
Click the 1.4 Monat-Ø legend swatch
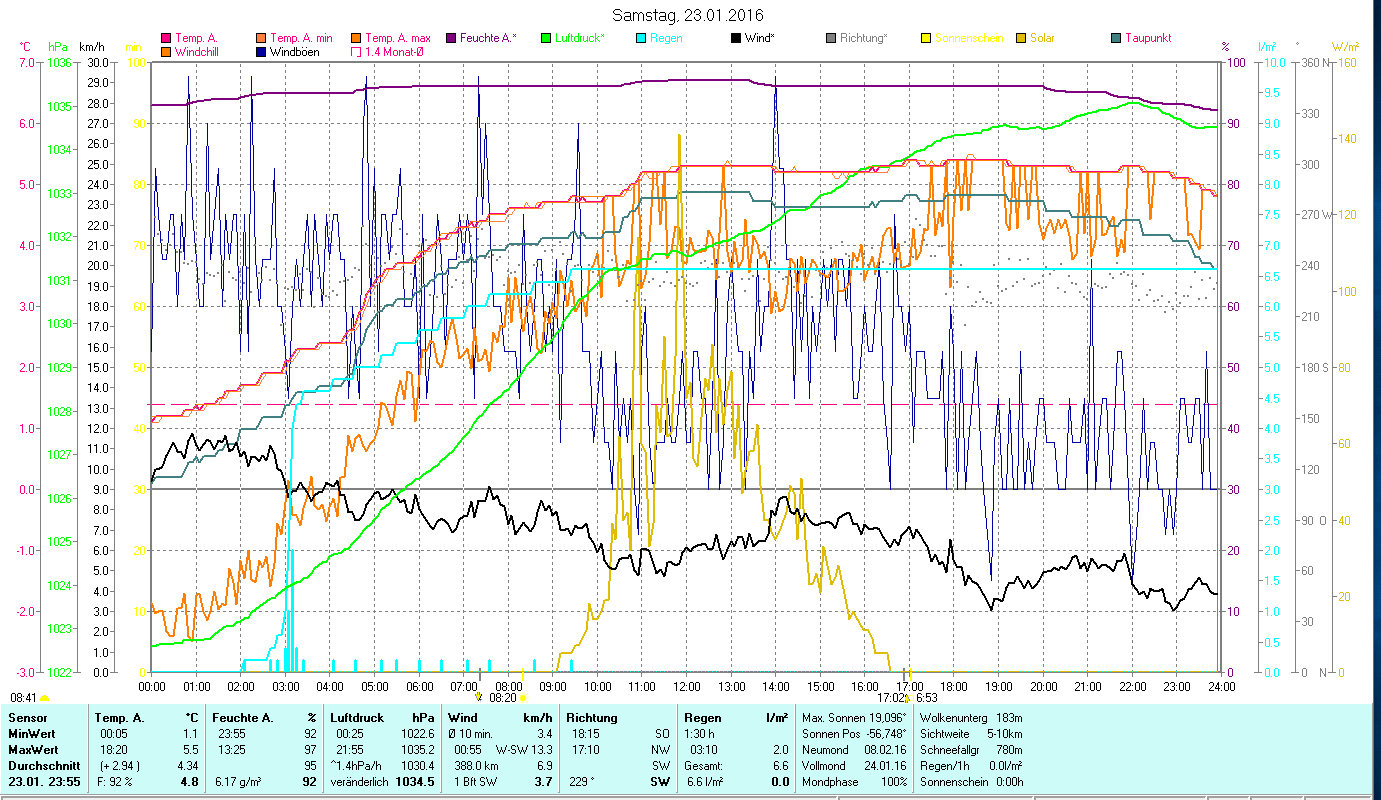point(355,51)
